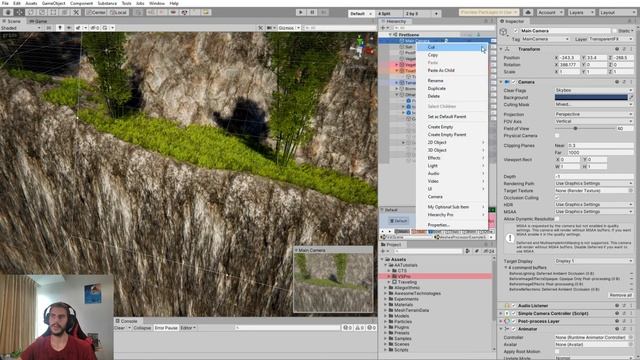Viewport: 640px width, 360px height.
Task: Toggle Post-process Layer enabled checkbox
Action: tap(514, 321)
